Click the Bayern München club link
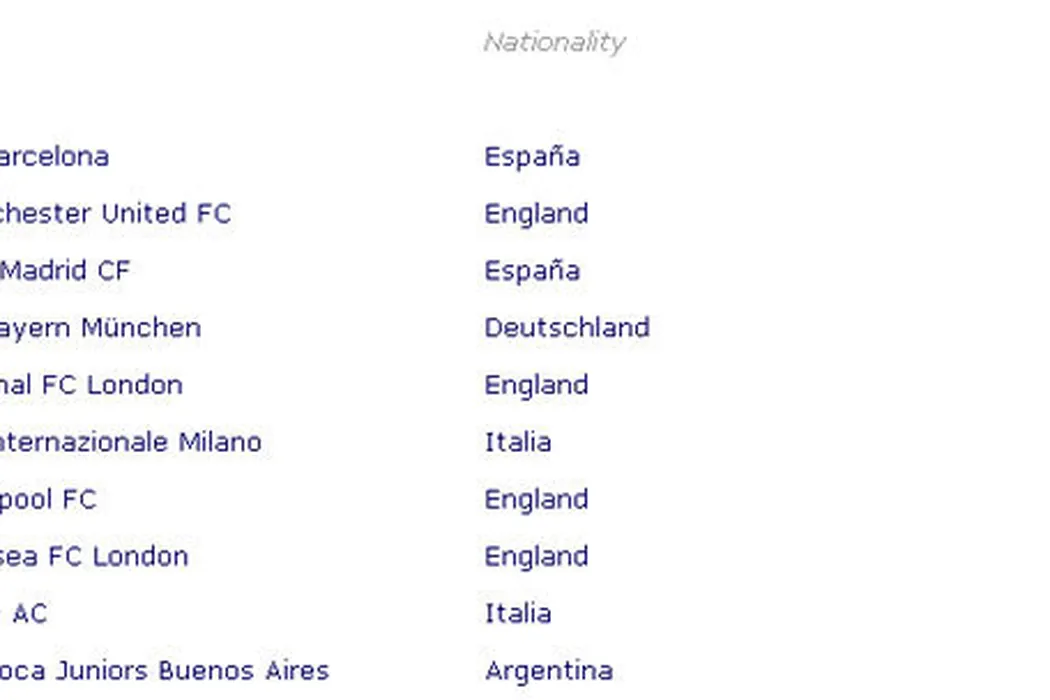This screenshot has height=700, width=1050. (99, 328)
